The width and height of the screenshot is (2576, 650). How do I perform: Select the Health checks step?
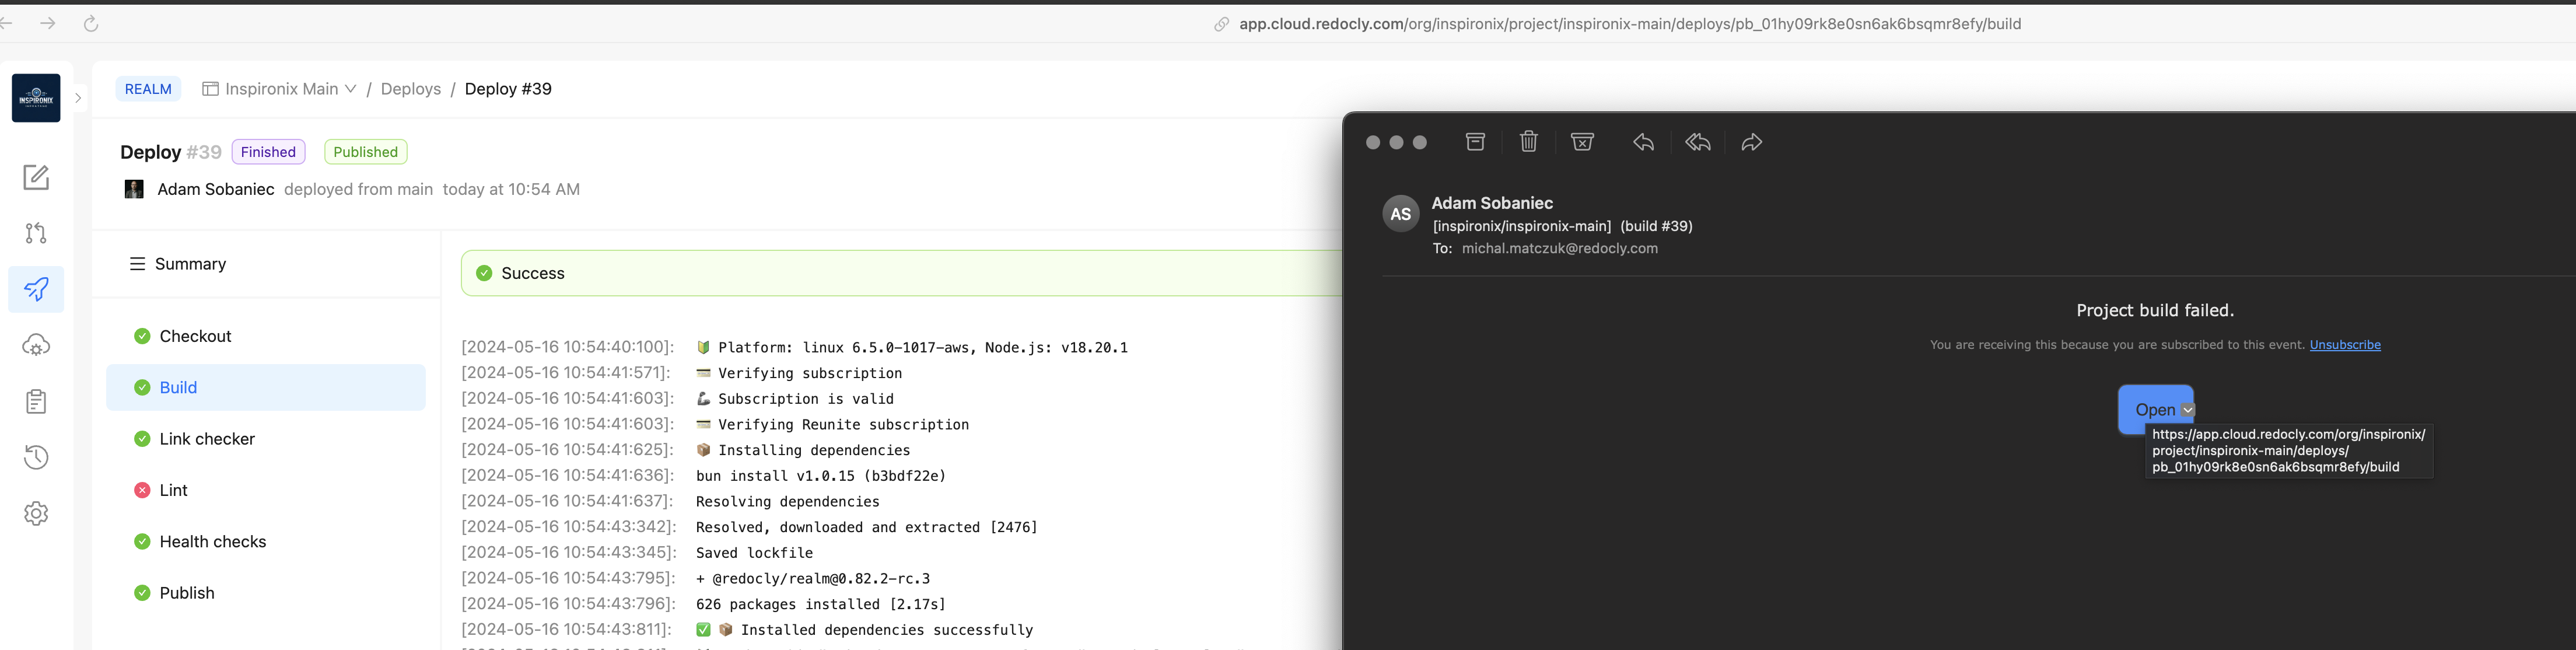tap(265, 541)
